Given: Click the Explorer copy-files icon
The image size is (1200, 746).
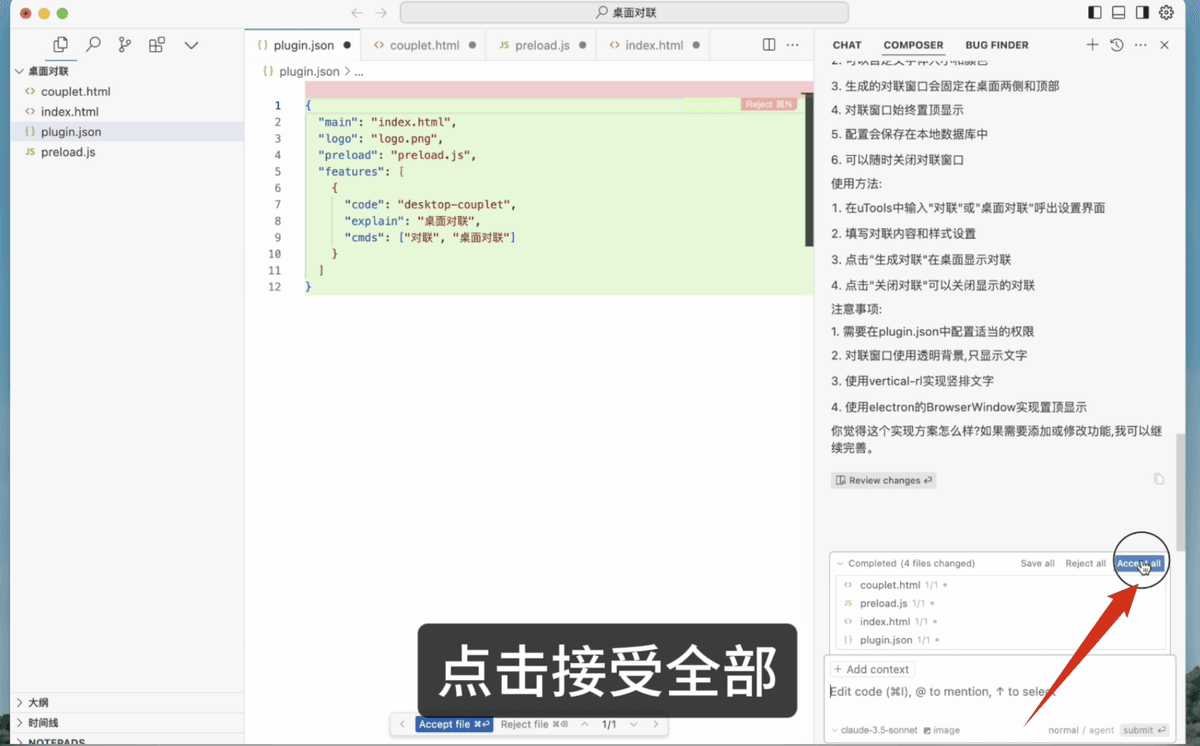Looking at the screenshot, I should pyautogui.click(x=60, y=45).
